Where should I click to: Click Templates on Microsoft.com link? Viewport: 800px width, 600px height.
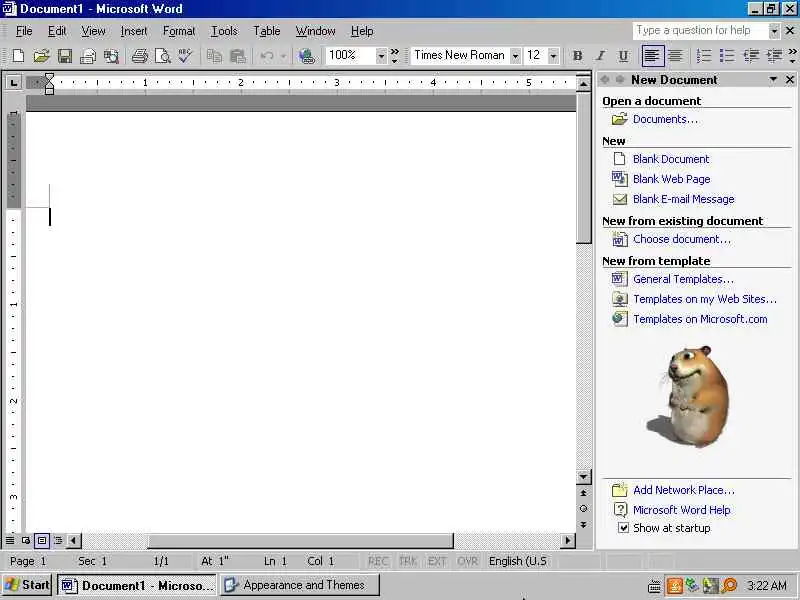tap(700, 319)
